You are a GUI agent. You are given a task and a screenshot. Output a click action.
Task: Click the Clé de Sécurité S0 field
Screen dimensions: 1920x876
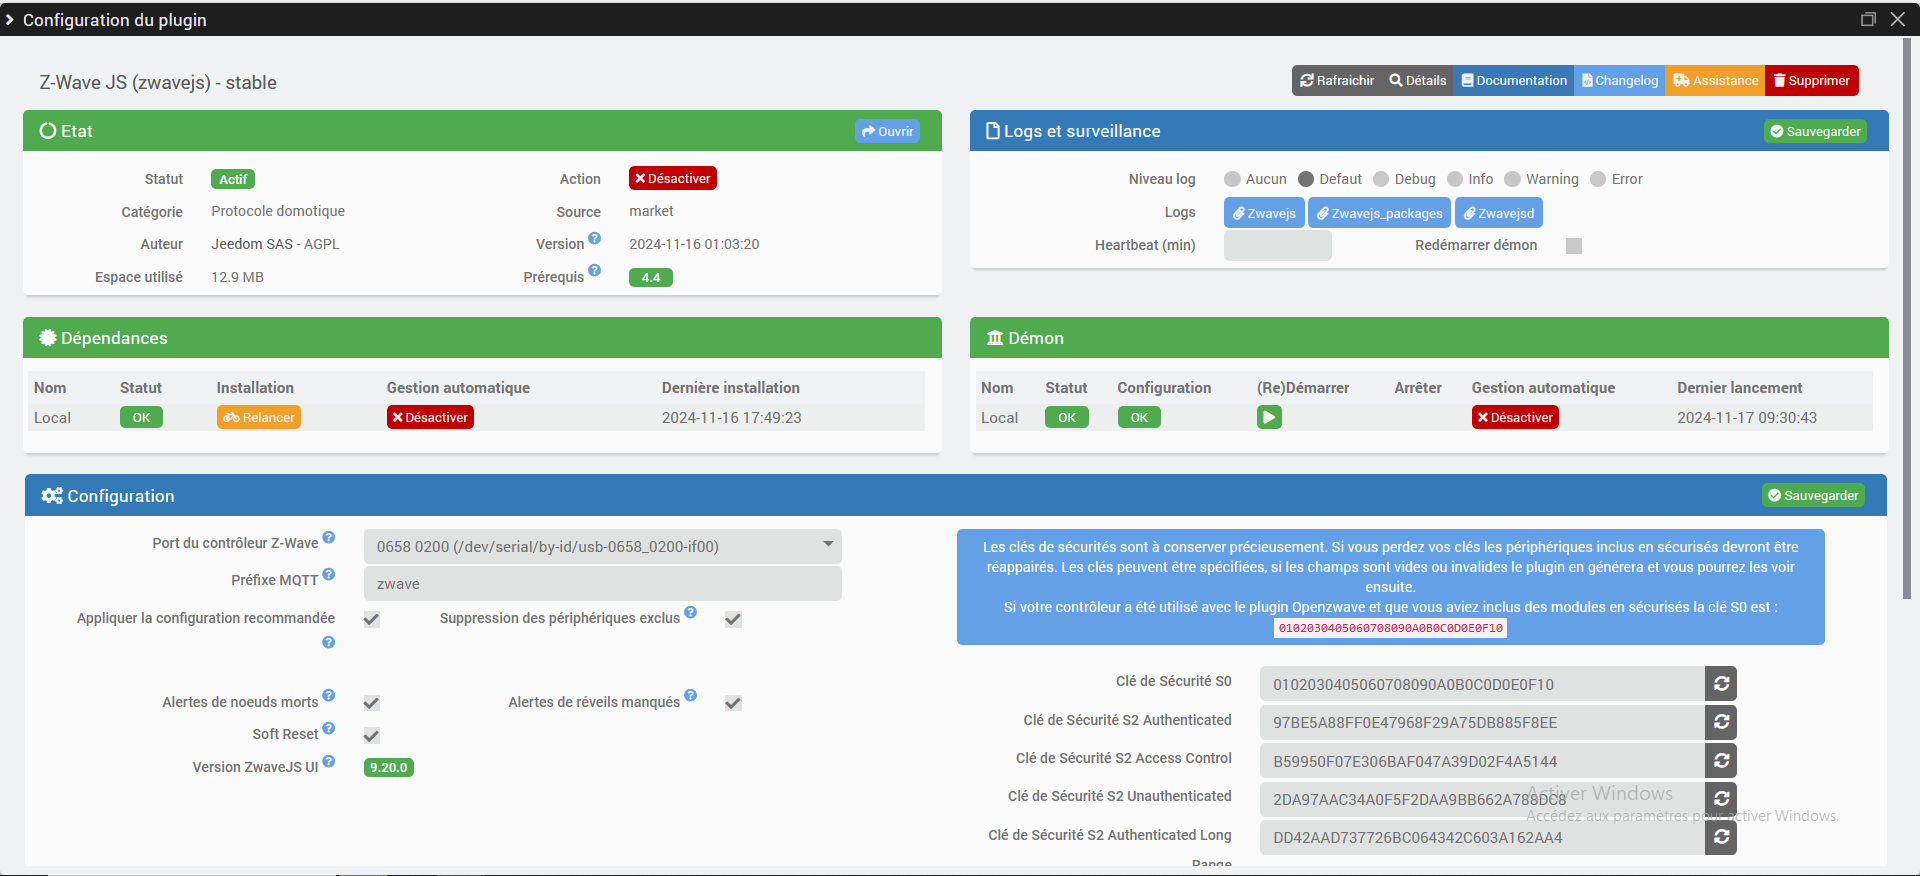coord(1482,684)
